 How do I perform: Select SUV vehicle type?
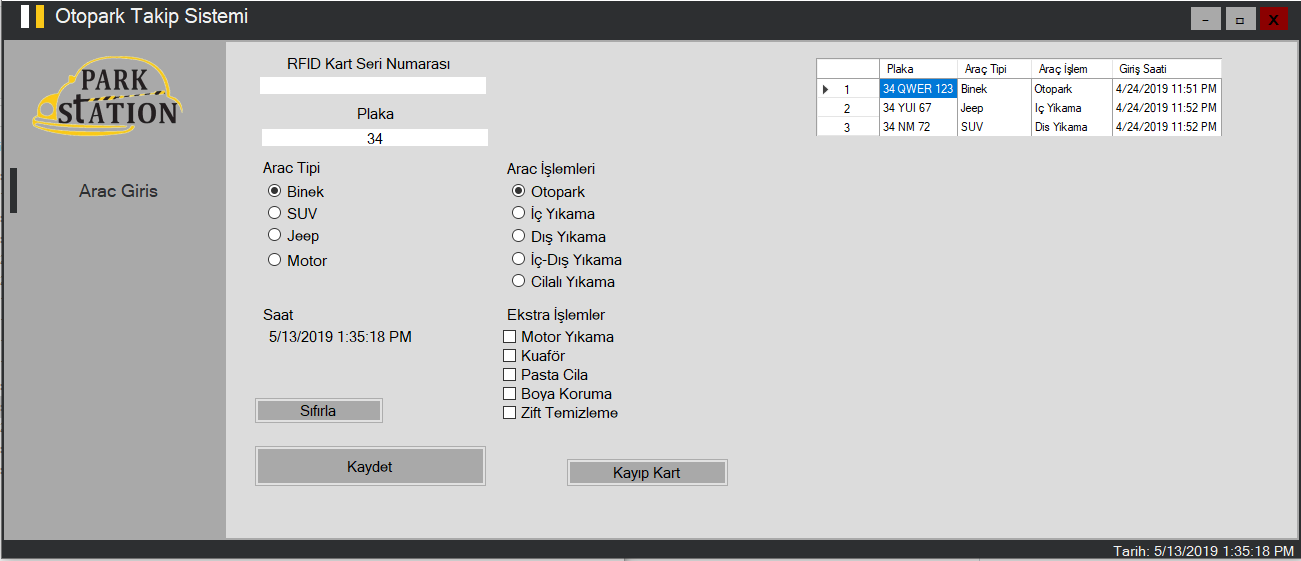[292, 213]
